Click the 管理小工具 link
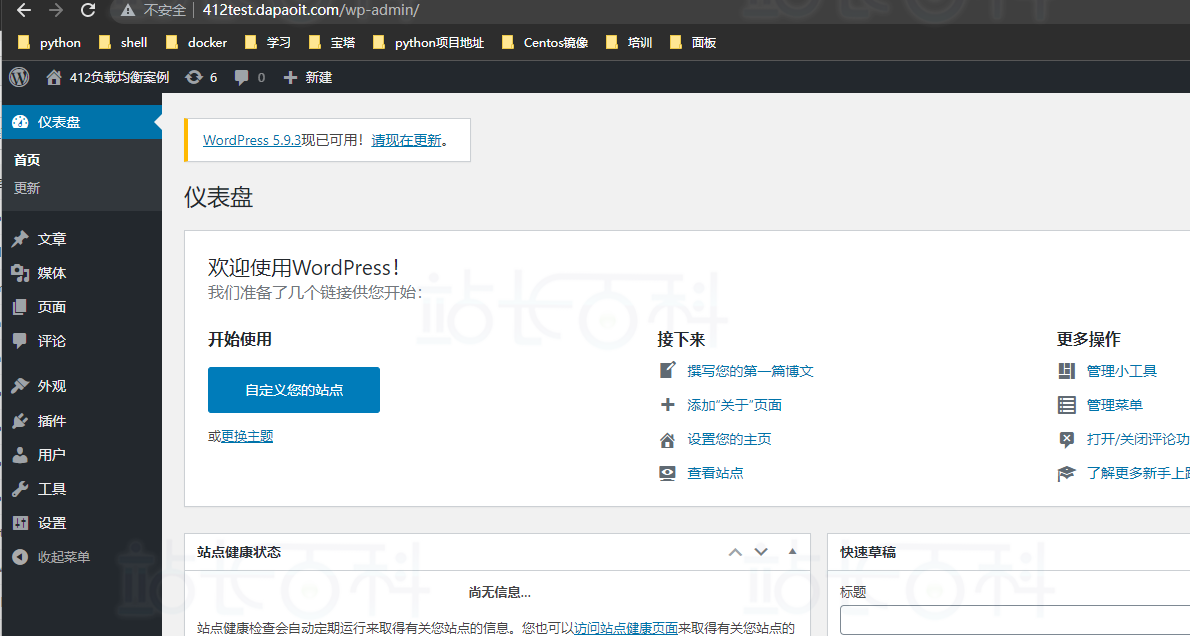 1122,371
